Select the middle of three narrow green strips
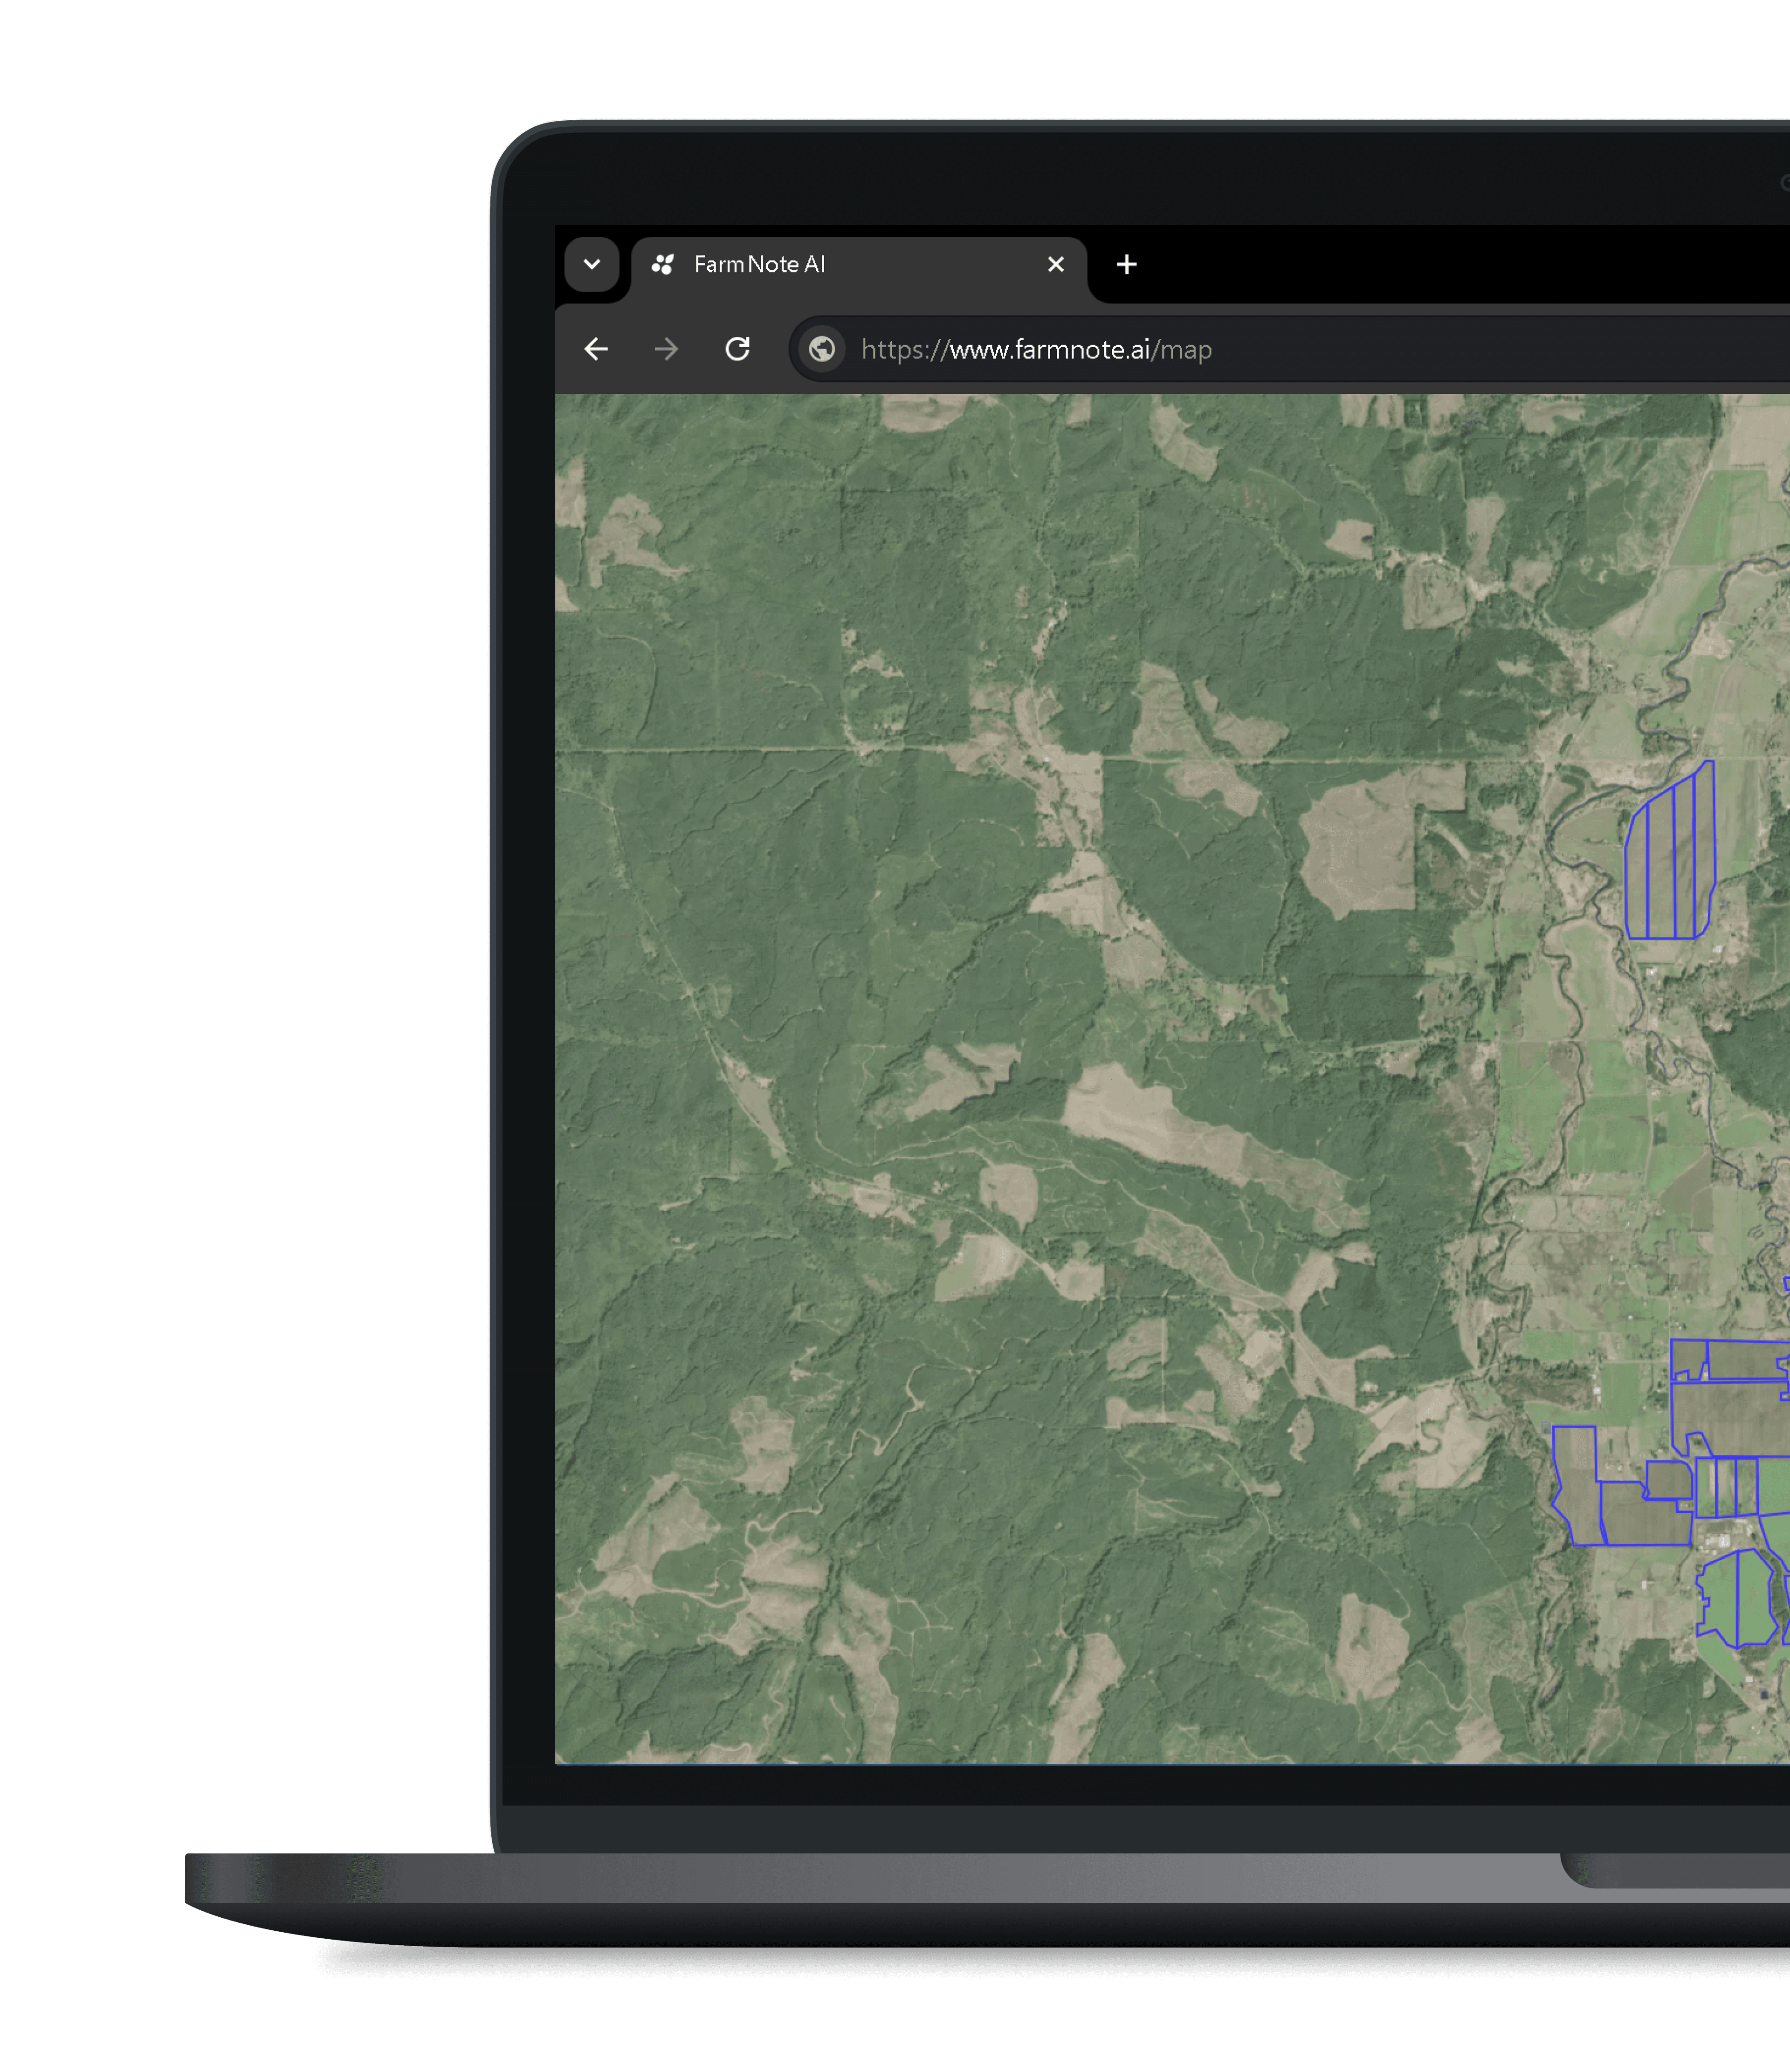Image resolution: width=1790 pixels, height=2072 pixels. click(1726, 1487)
